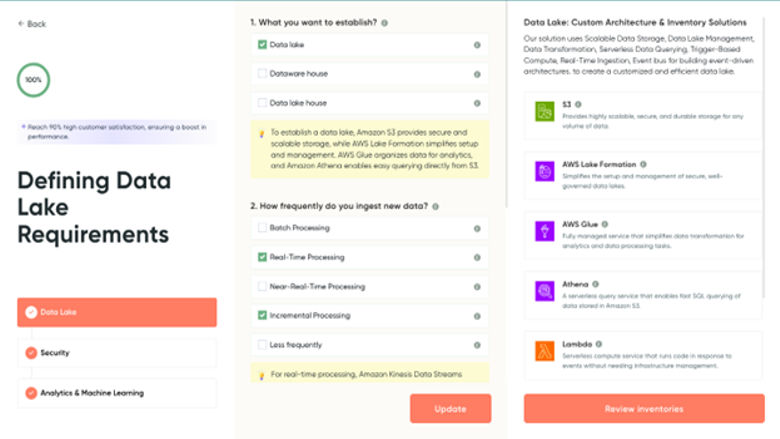Click the Athena service icon
Image resolution: width=780 pixels, height=439 pixels.
click(x=545, y=291)
